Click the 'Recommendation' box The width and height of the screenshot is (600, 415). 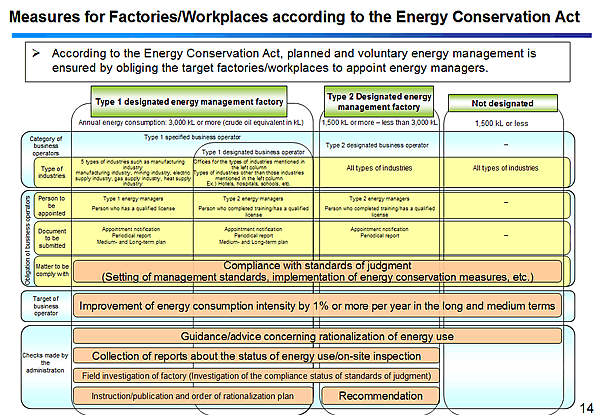click(381, 396)
